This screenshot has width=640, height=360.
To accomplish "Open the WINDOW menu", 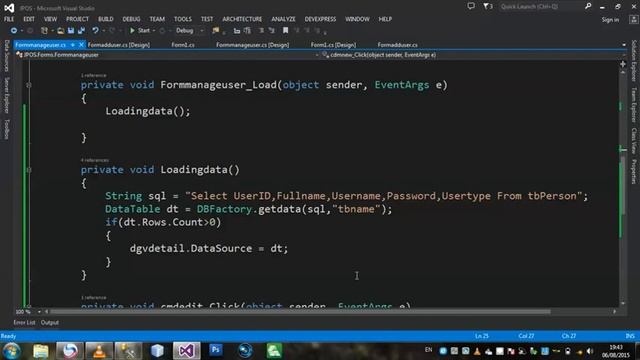I will [x=358, y=19].
